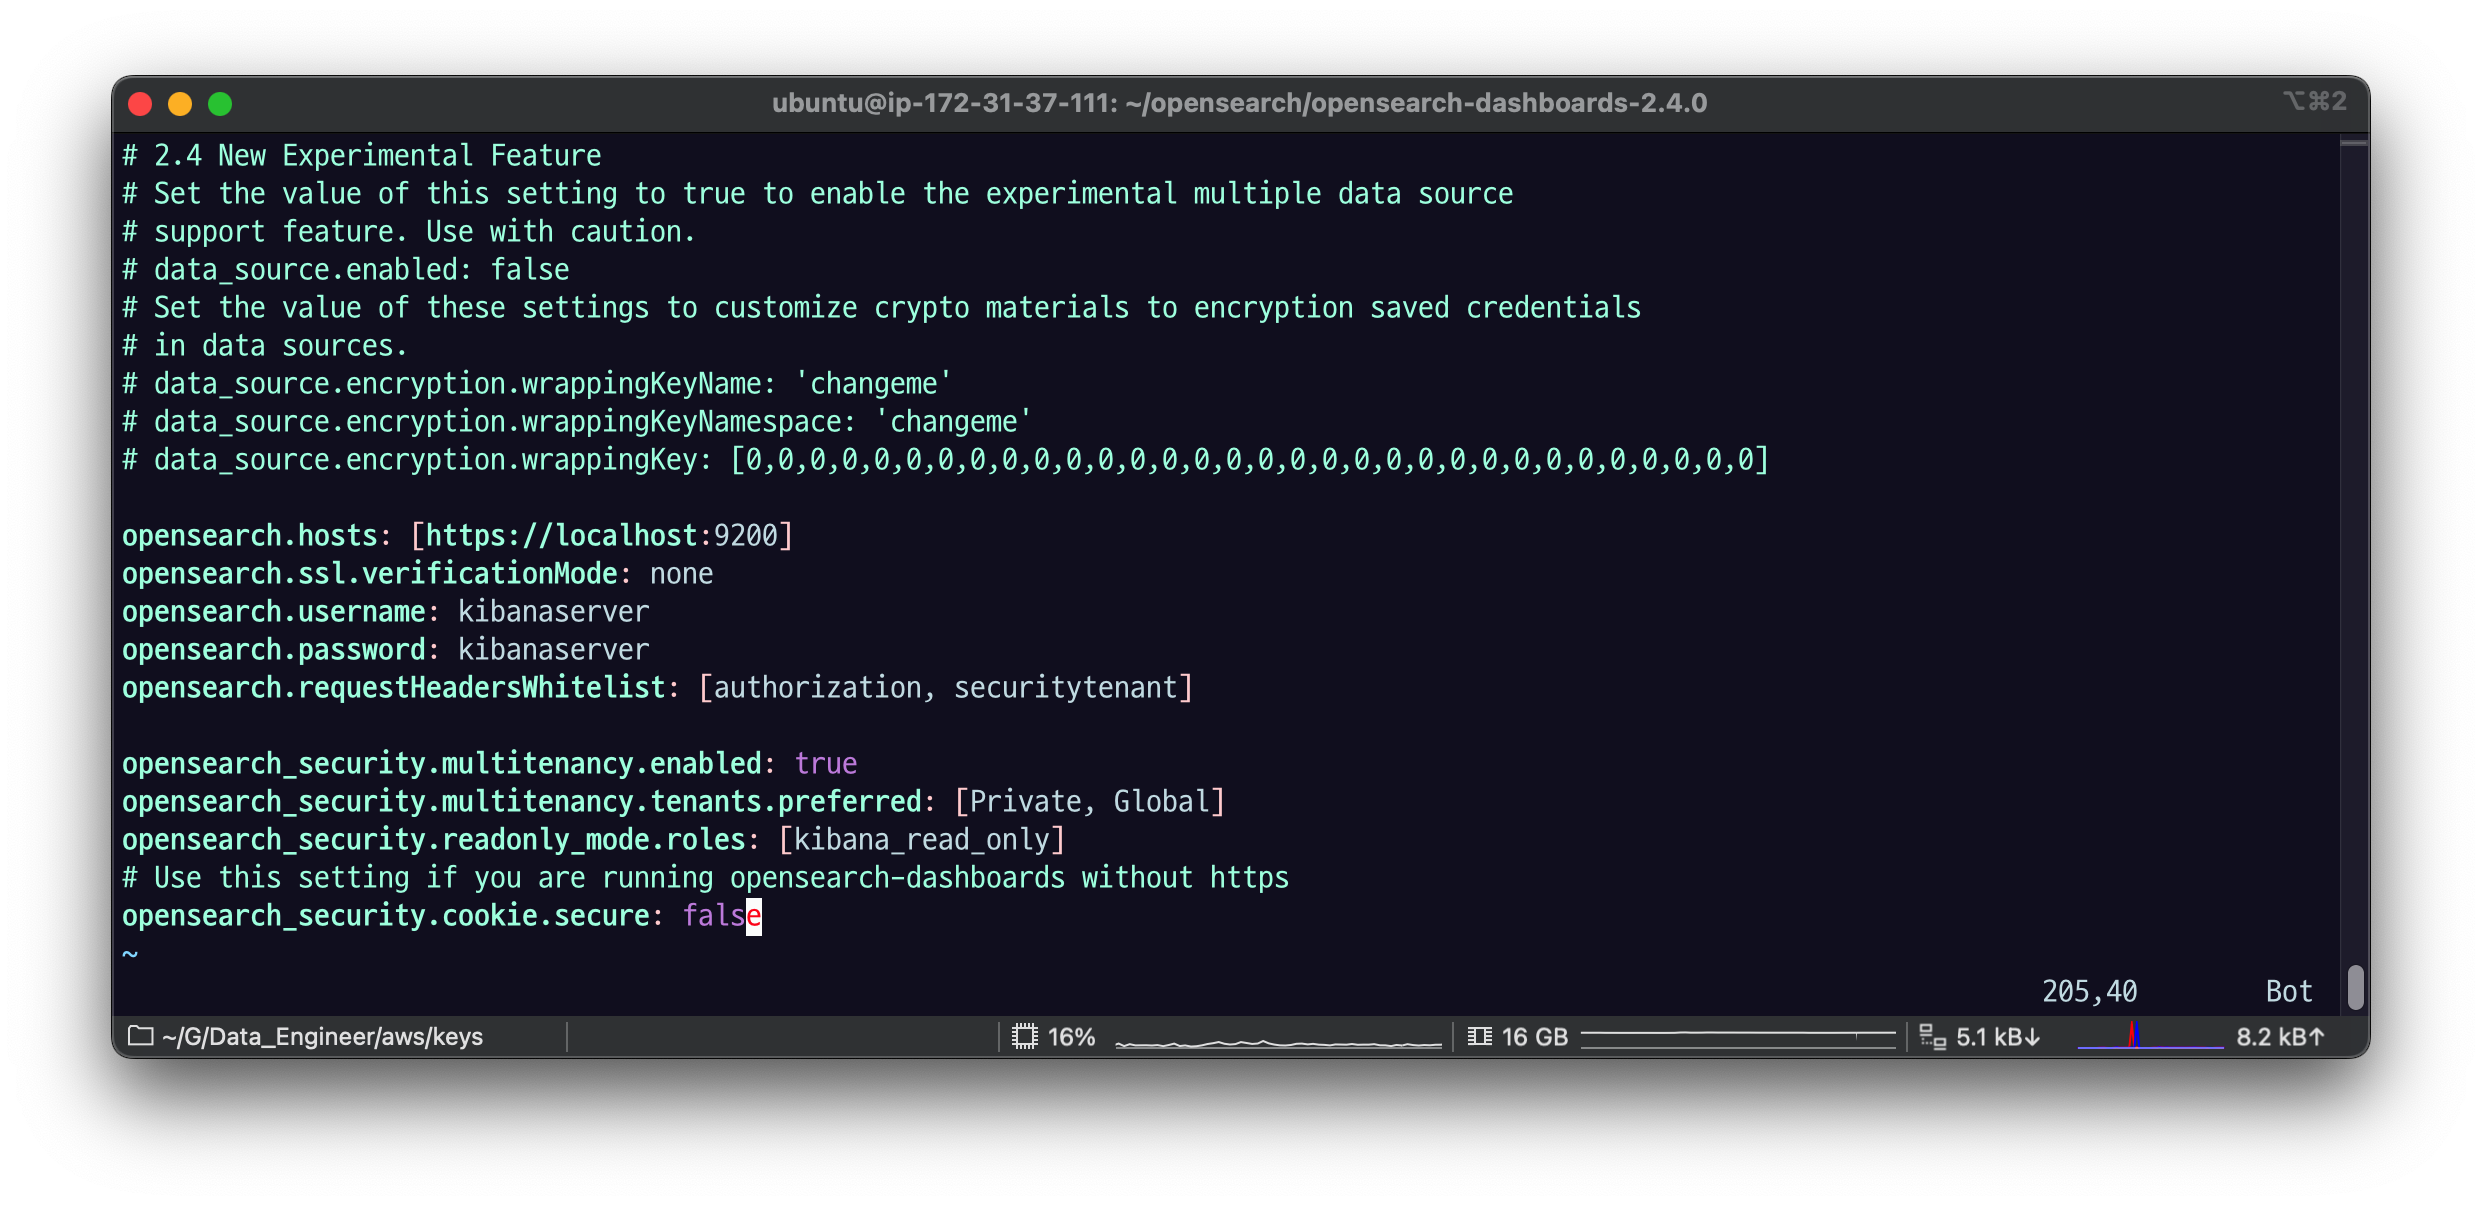Click the 8.2 kB upload indicator

[x=2280, y=1037]
